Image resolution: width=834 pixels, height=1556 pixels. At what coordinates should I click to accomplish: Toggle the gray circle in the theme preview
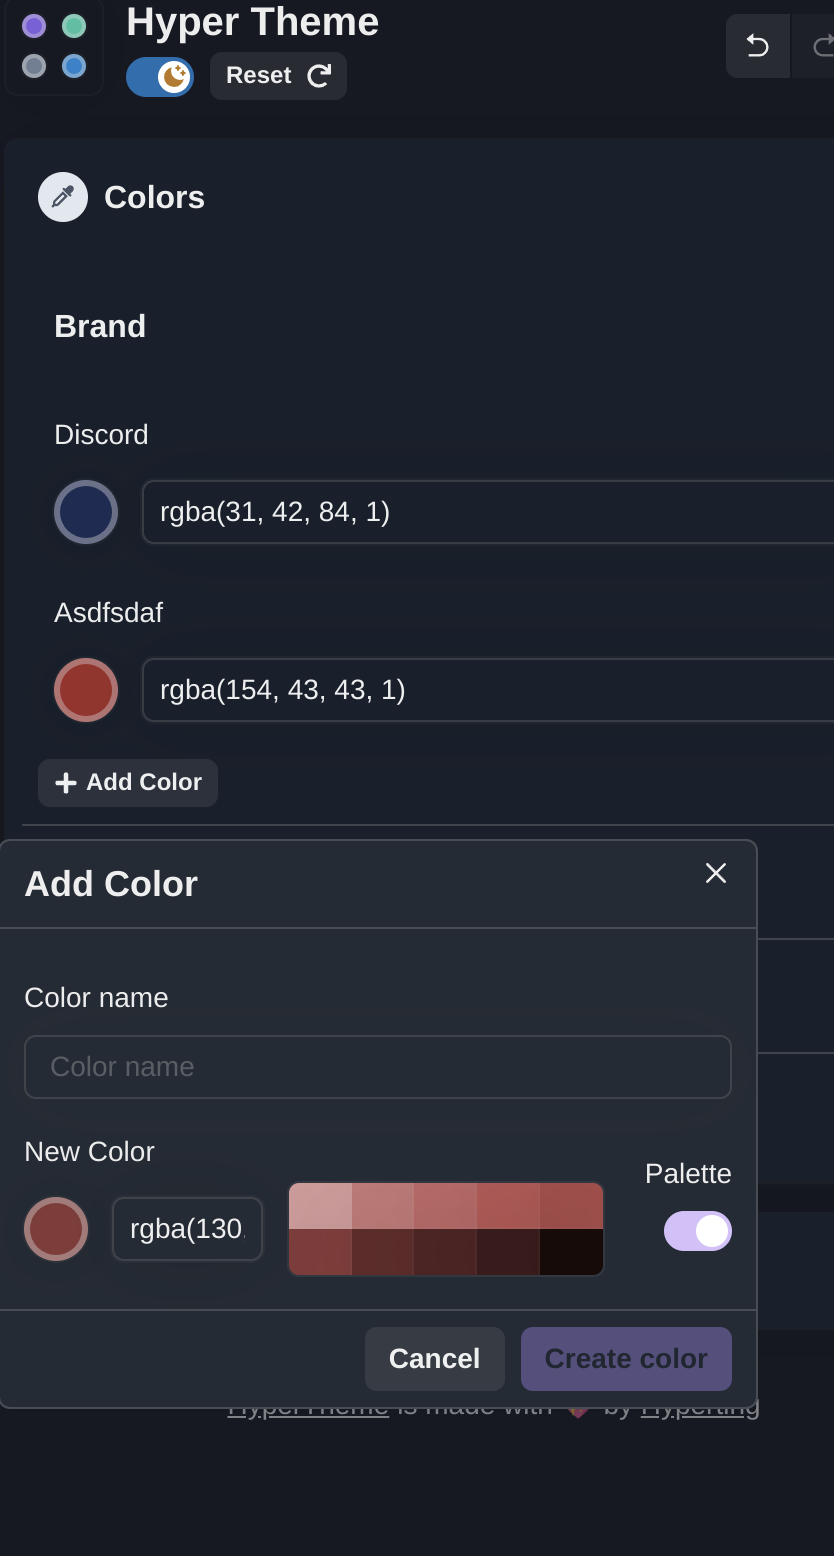[33, 68]
